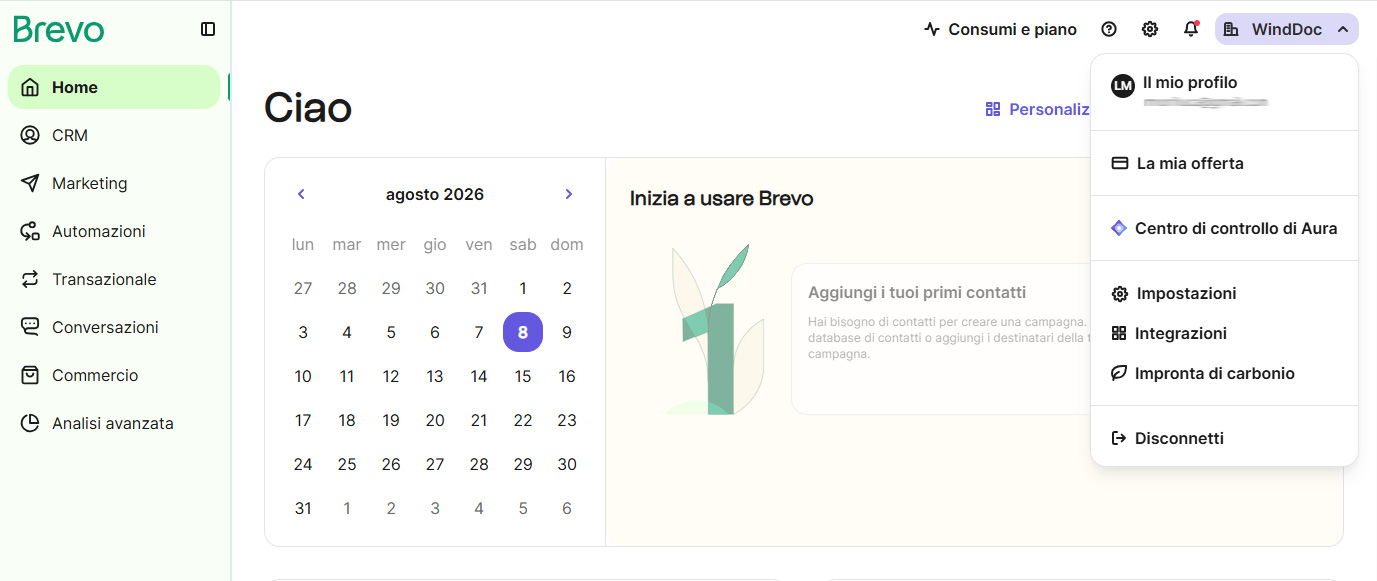Open Centro di controllo di Aura
This screenshot has height=581, width=1377.
(x=1224, y=228)
